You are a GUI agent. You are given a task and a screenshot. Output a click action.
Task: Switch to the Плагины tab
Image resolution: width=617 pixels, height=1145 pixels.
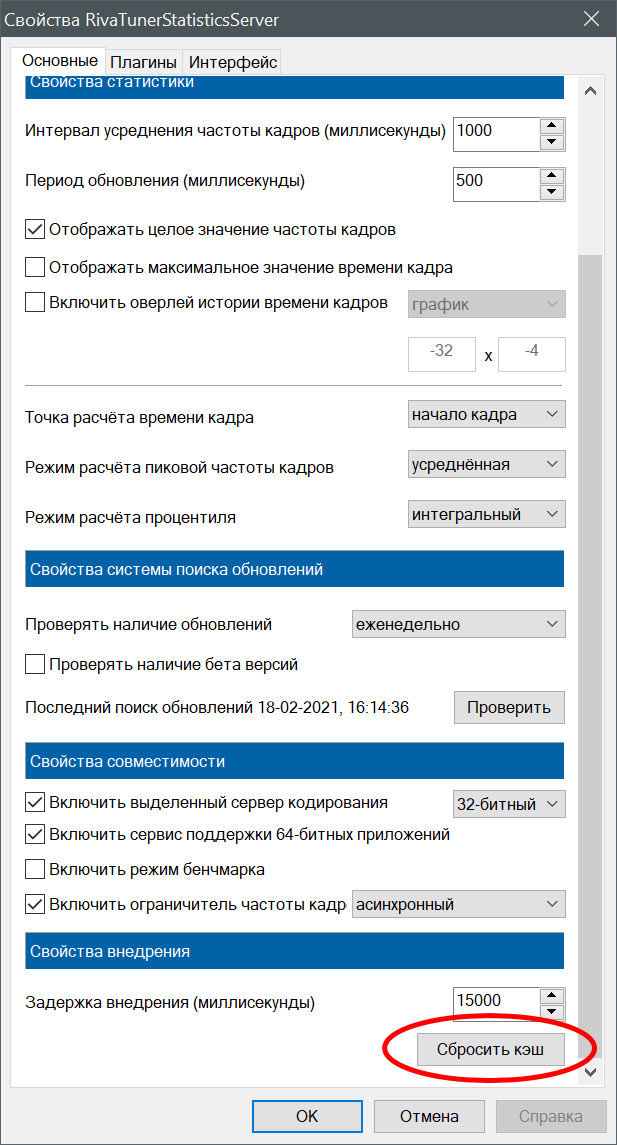click(143, 62)
